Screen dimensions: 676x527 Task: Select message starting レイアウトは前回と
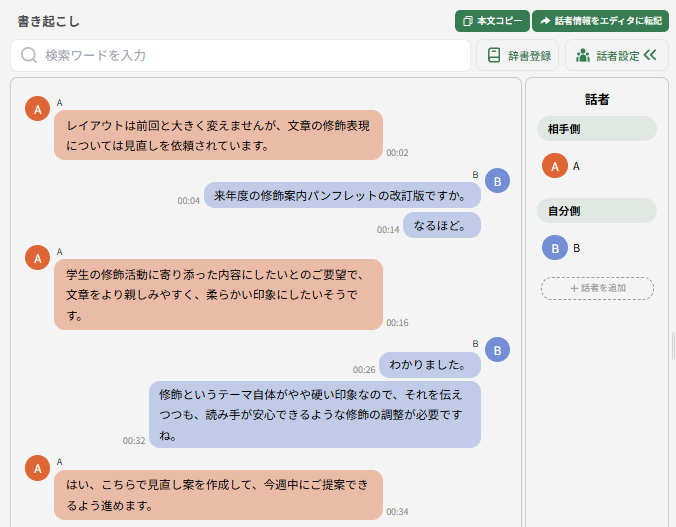pyautogui.click(x=218, y=135)
